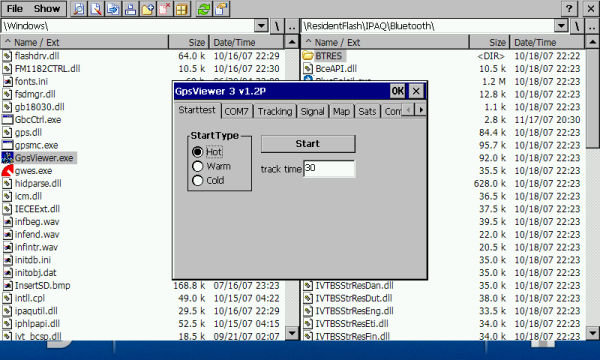Click the help question mark button

[569, 8]
